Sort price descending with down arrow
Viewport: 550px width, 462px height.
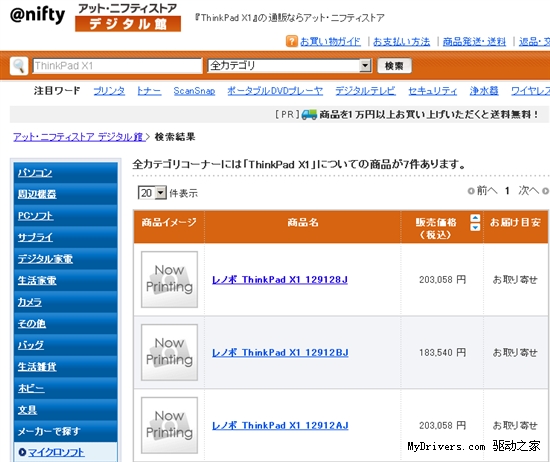tap(475, 227)
